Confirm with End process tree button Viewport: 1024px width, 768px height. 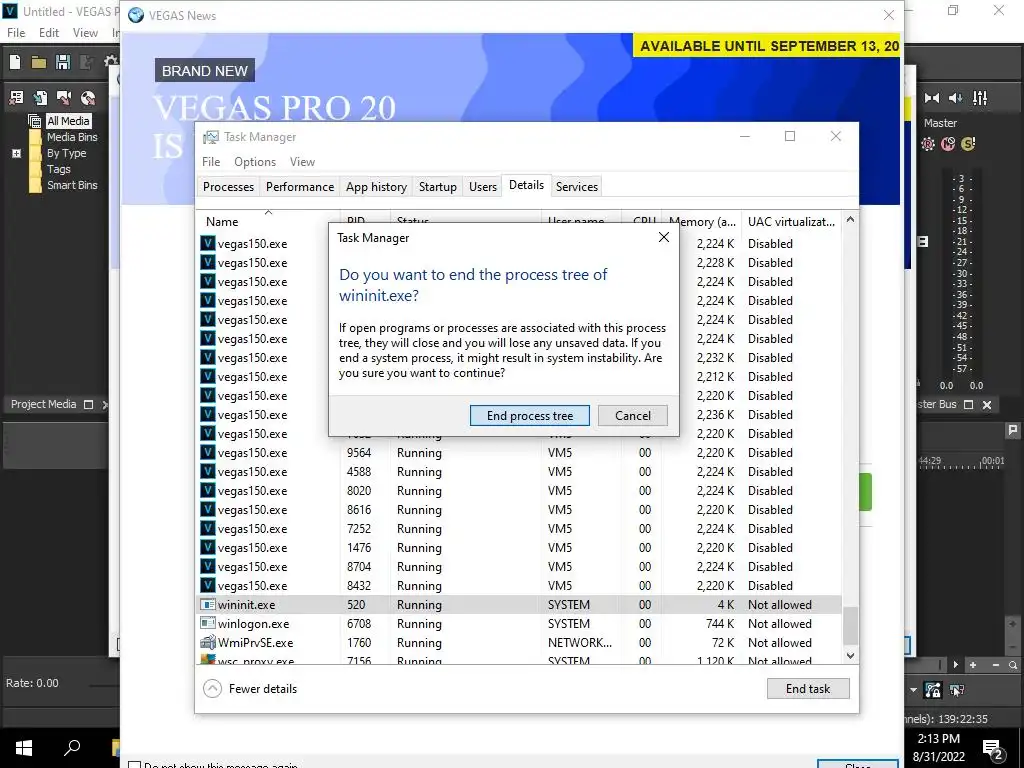(x=530, y=415)
